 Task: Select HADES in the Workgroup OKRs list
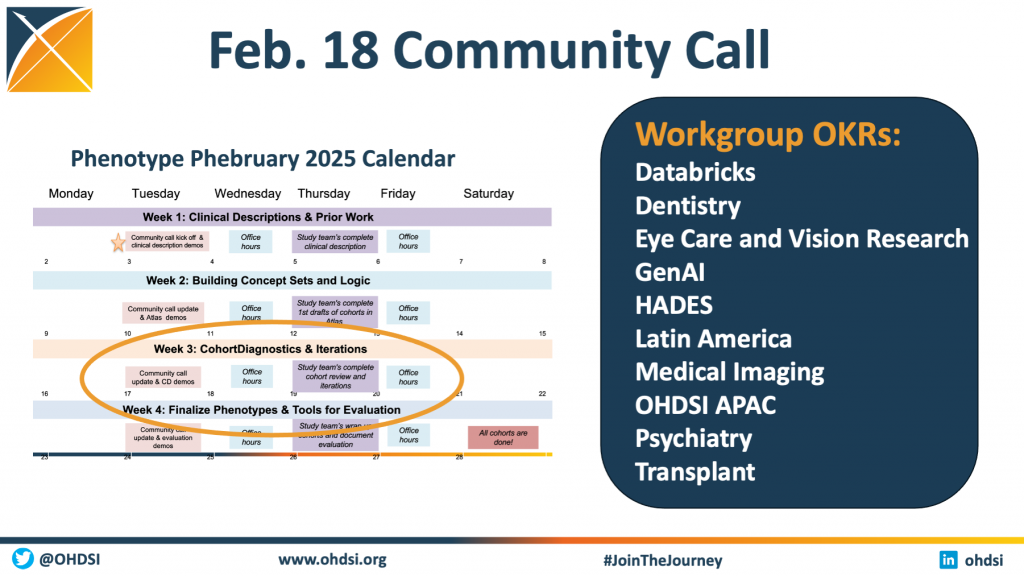(x=674, y=305)
